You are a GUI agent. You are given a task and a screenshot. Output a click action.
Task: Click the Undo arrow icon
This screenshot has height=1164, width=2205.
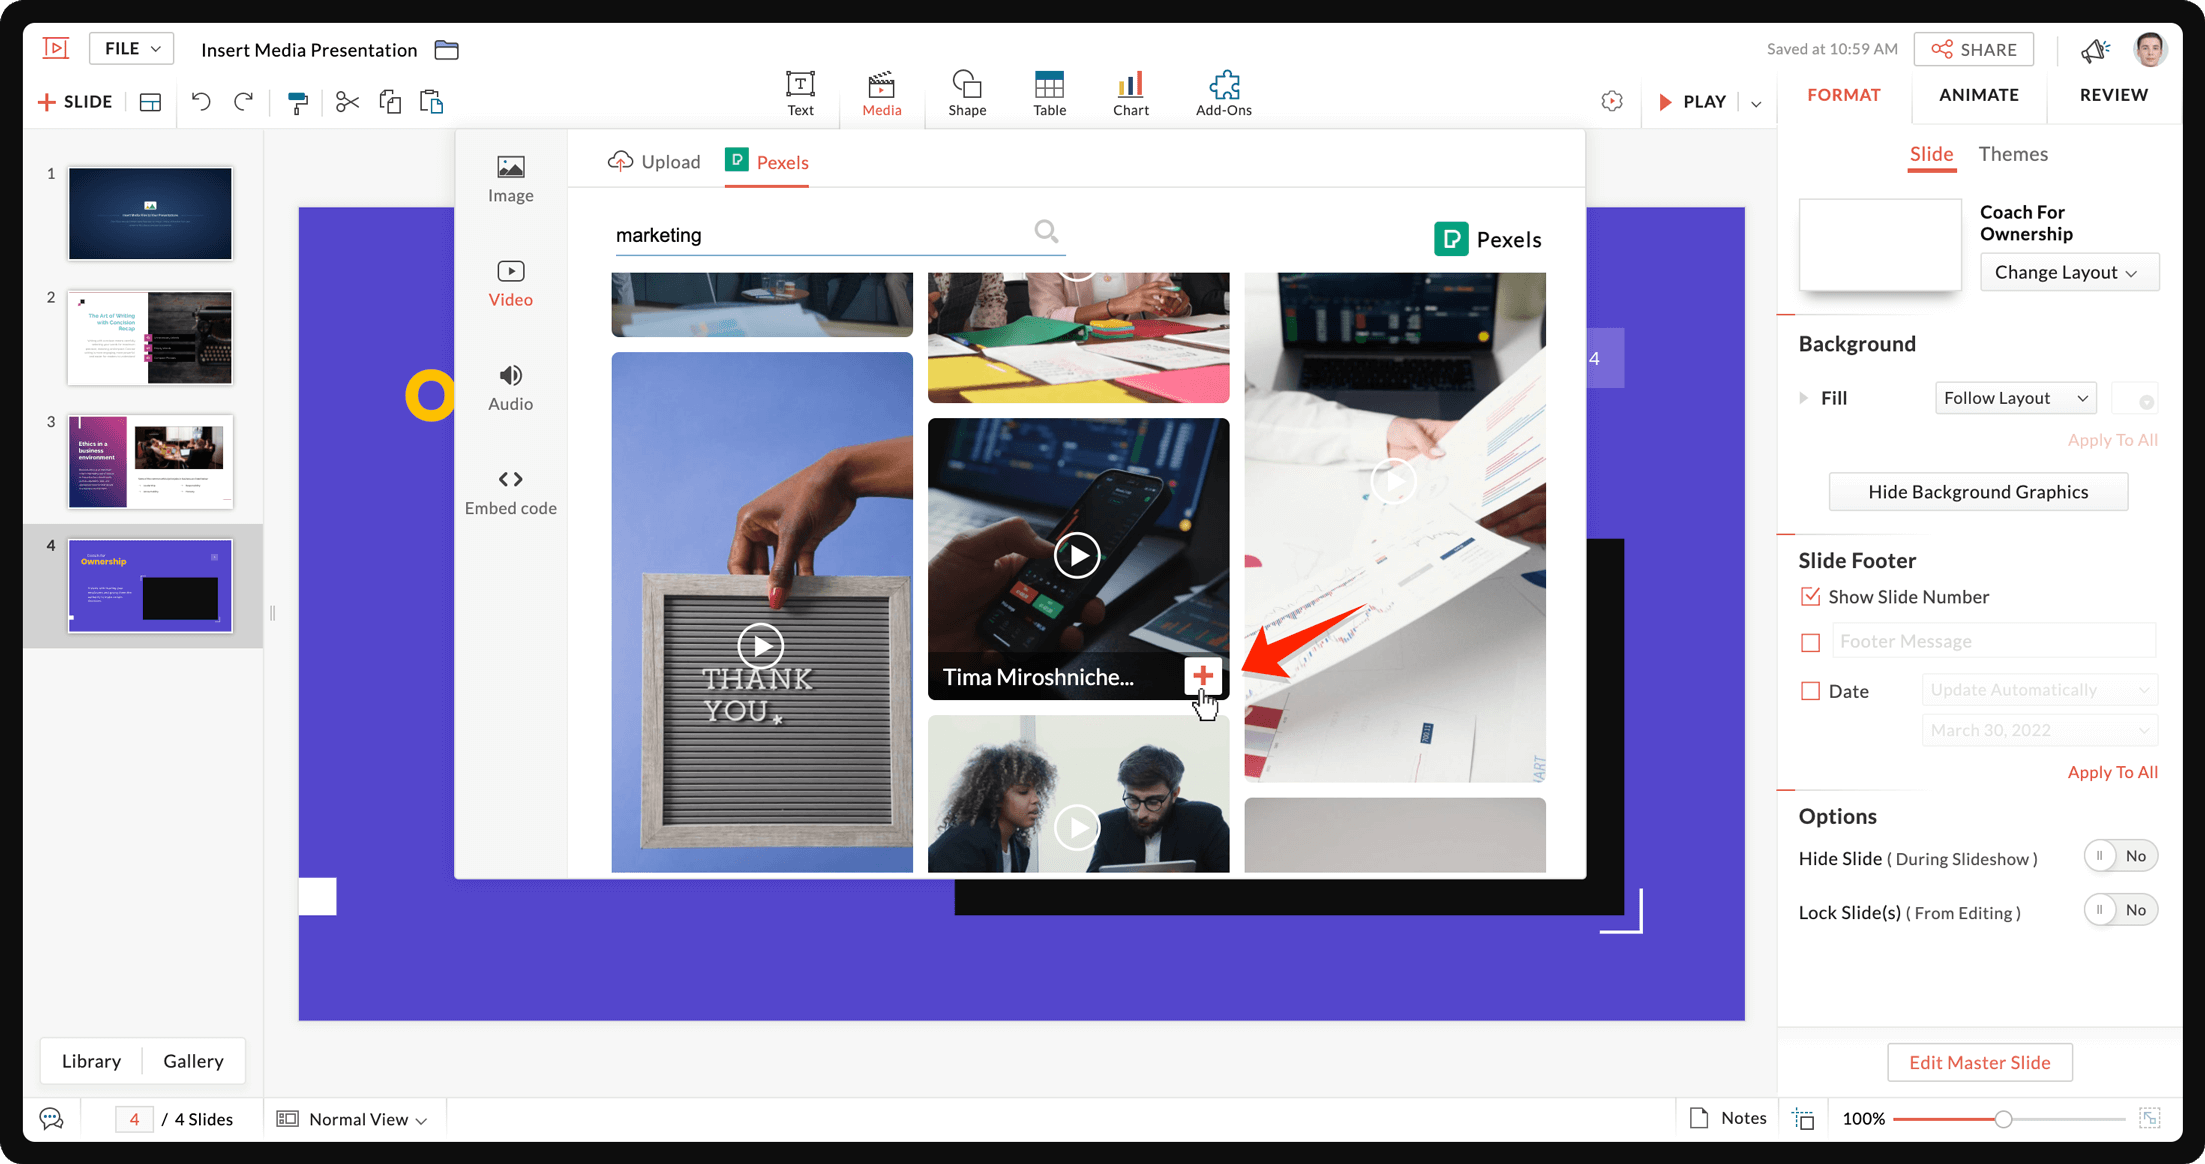[201, 101]
